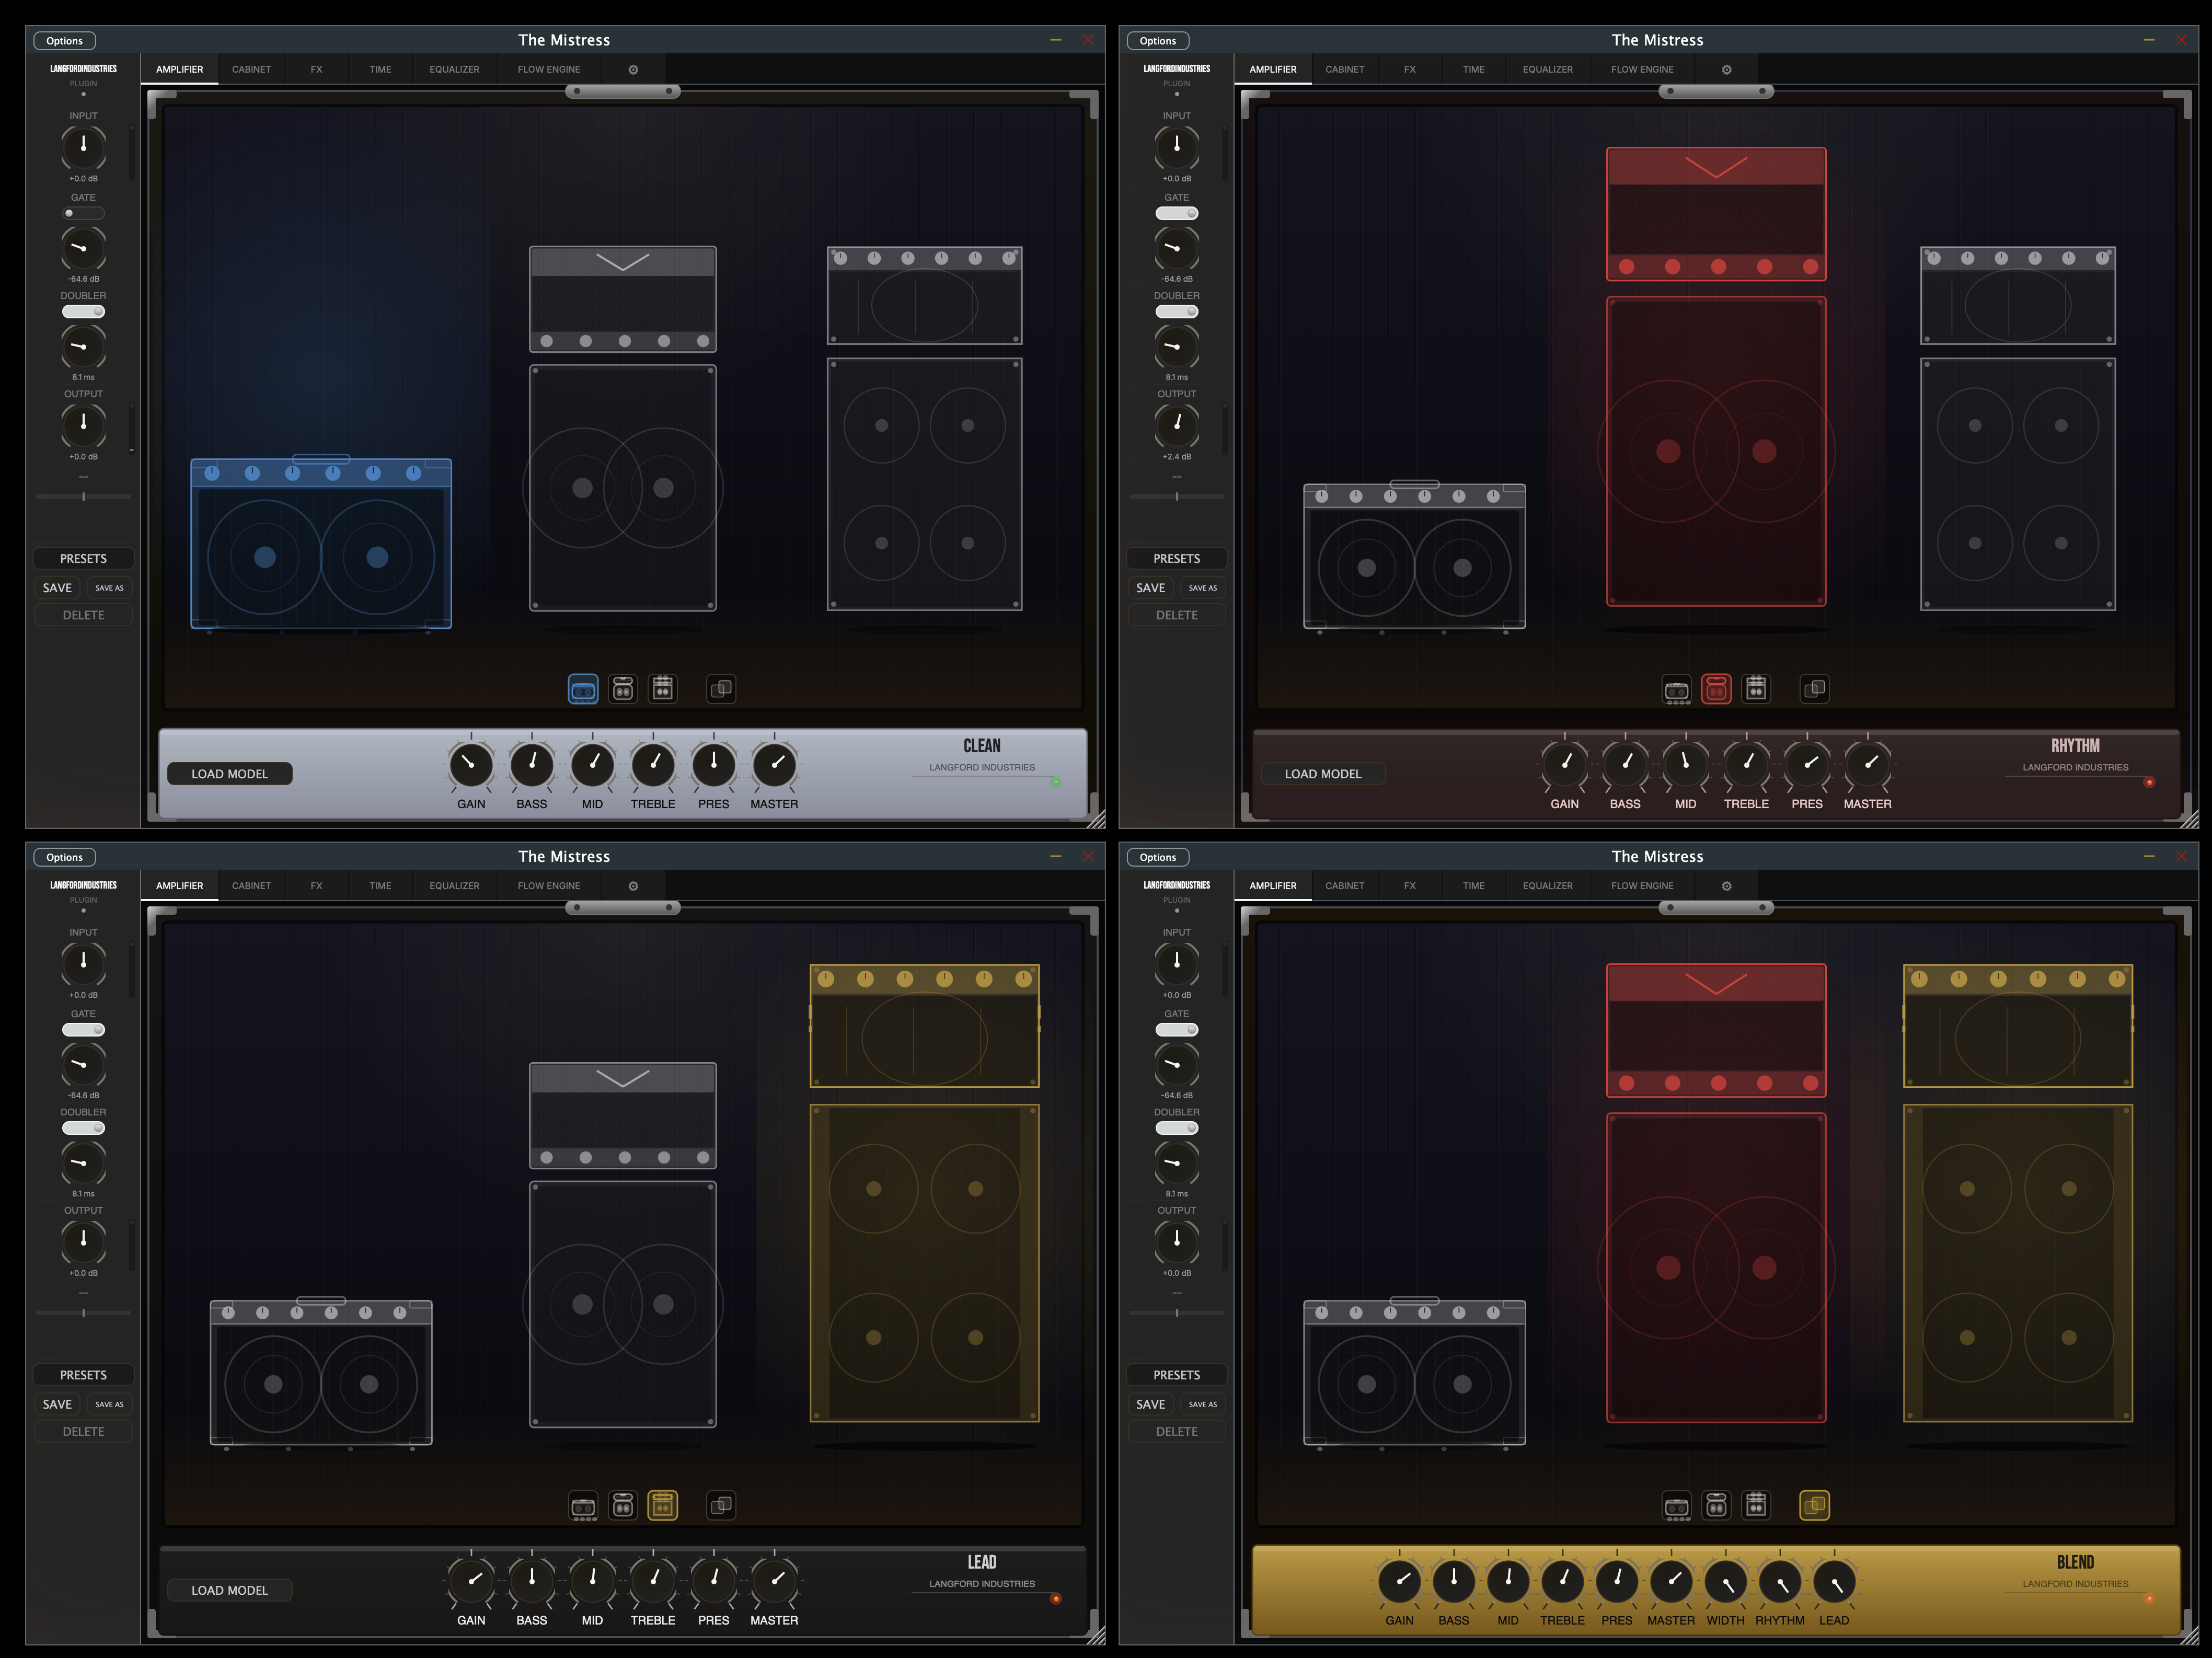Click the LEAD knob in Blend window
The height and width of the screenshot is (1658, 2212).
point(1834,1582)
